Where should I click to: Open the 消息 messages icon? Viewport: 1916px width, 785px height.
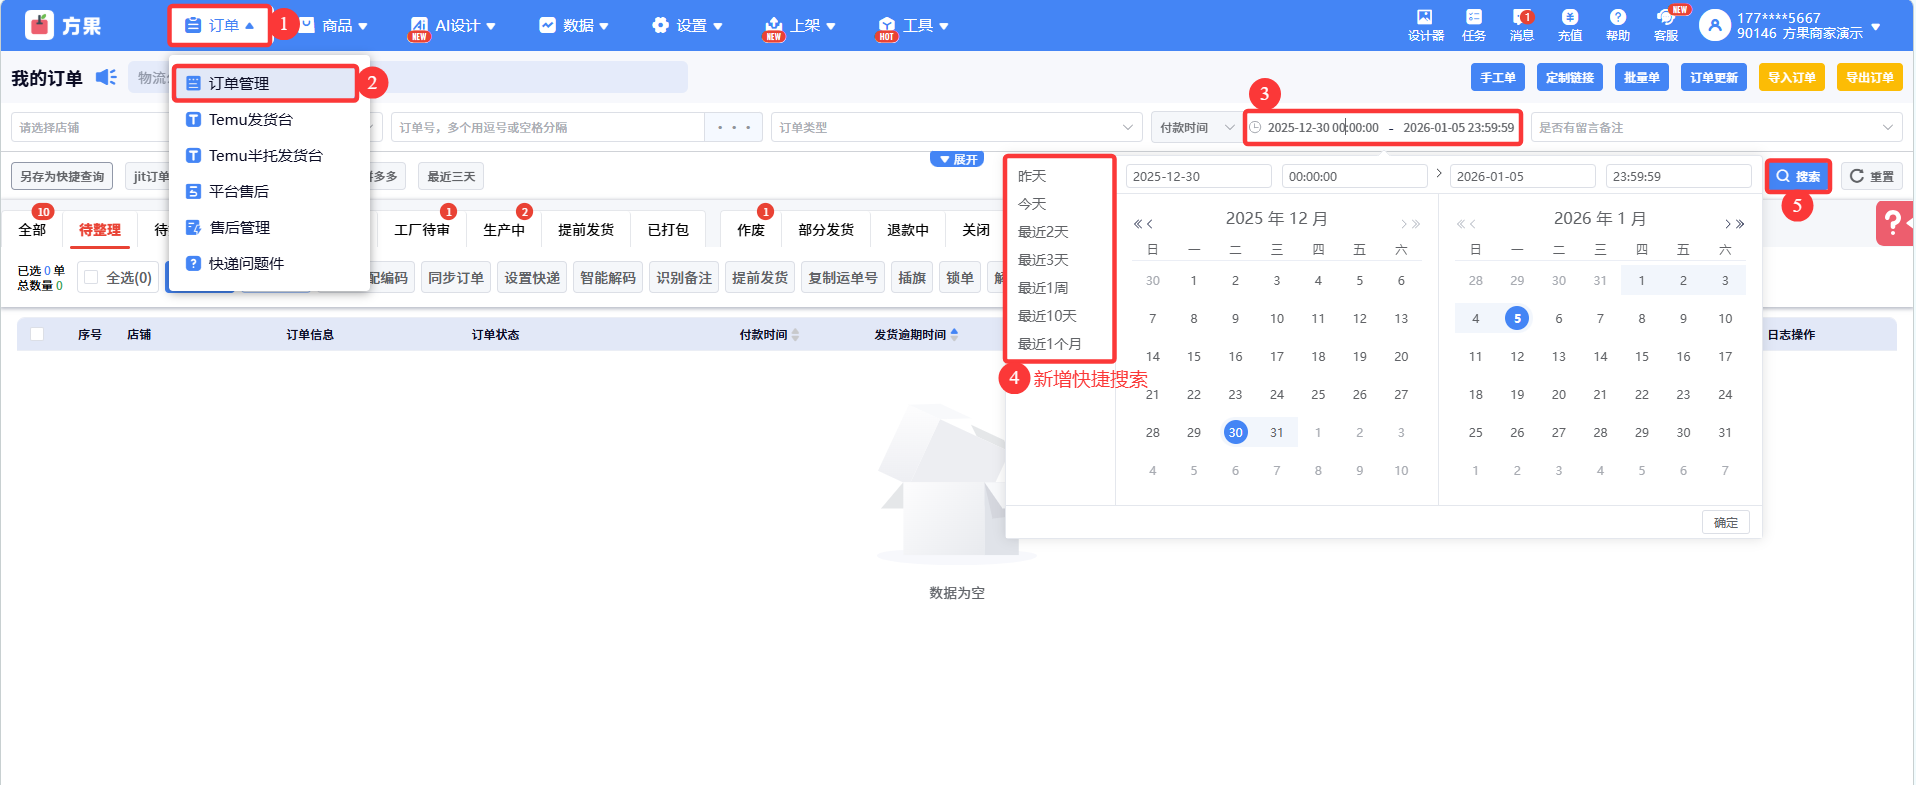(1521, 18)
